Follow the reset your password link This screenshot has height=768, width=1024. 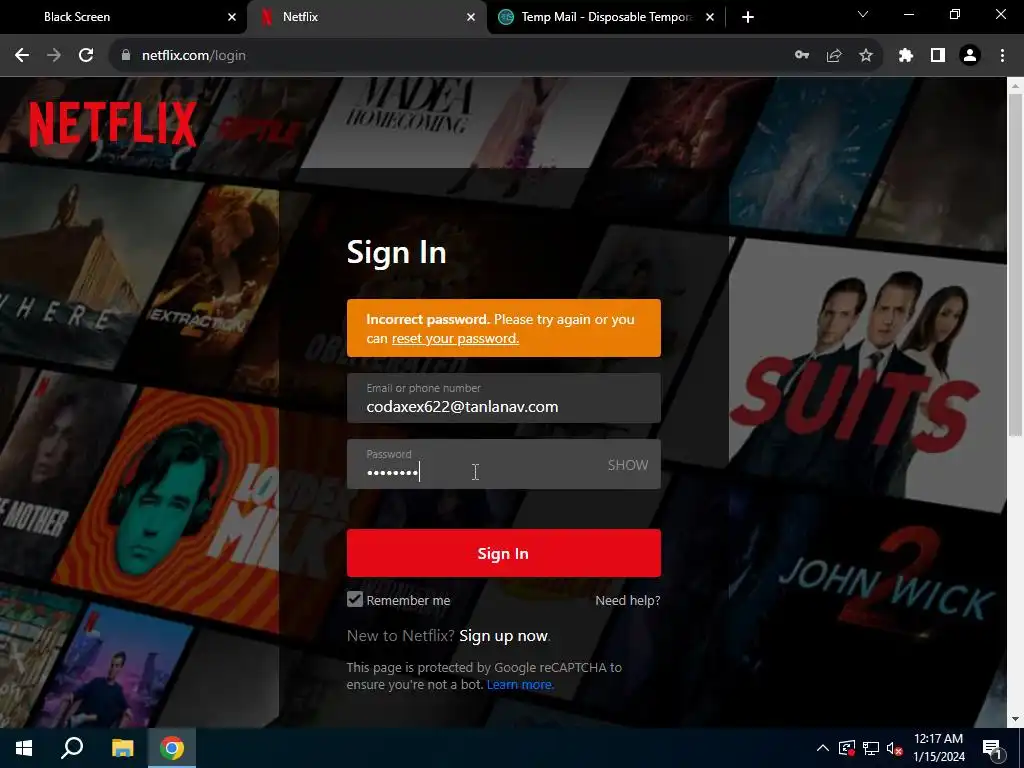click(x=455, y=338)
